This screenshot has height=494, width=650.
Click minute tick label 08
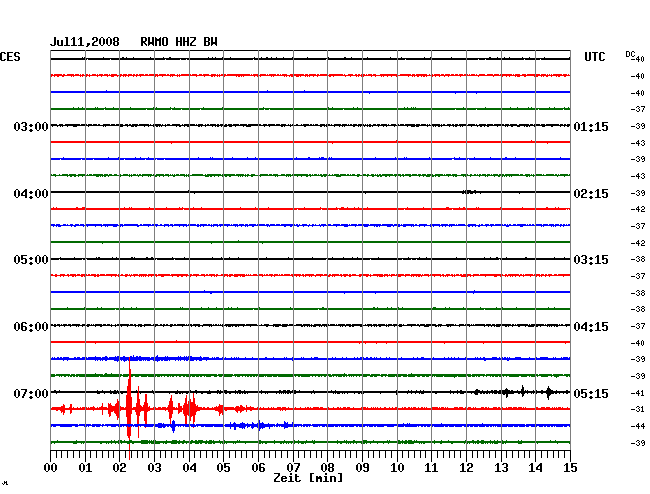(x=327, y=468)
